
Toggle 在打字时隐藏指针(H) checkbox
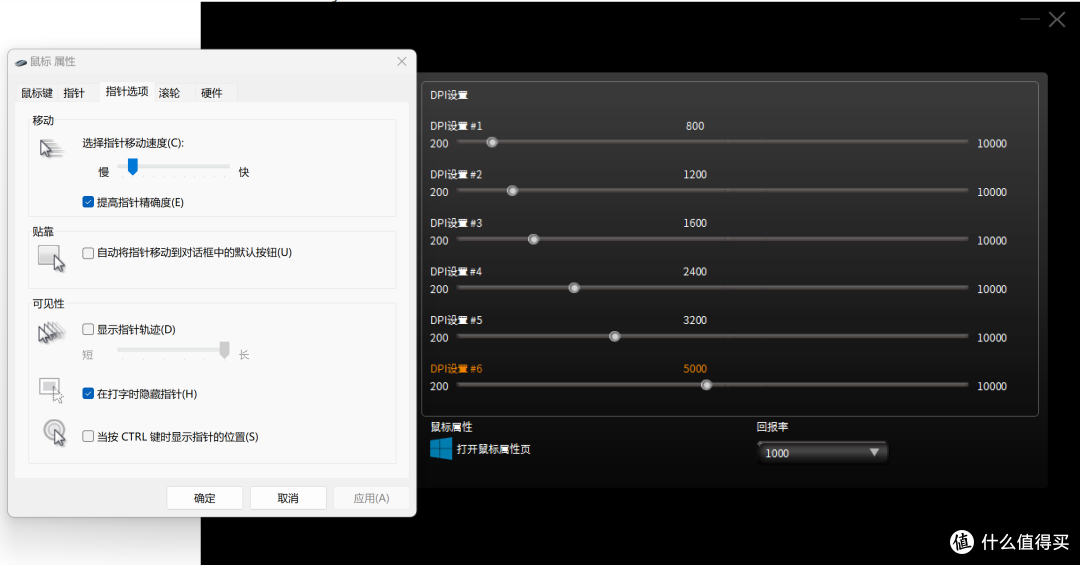tap(88, 393)
